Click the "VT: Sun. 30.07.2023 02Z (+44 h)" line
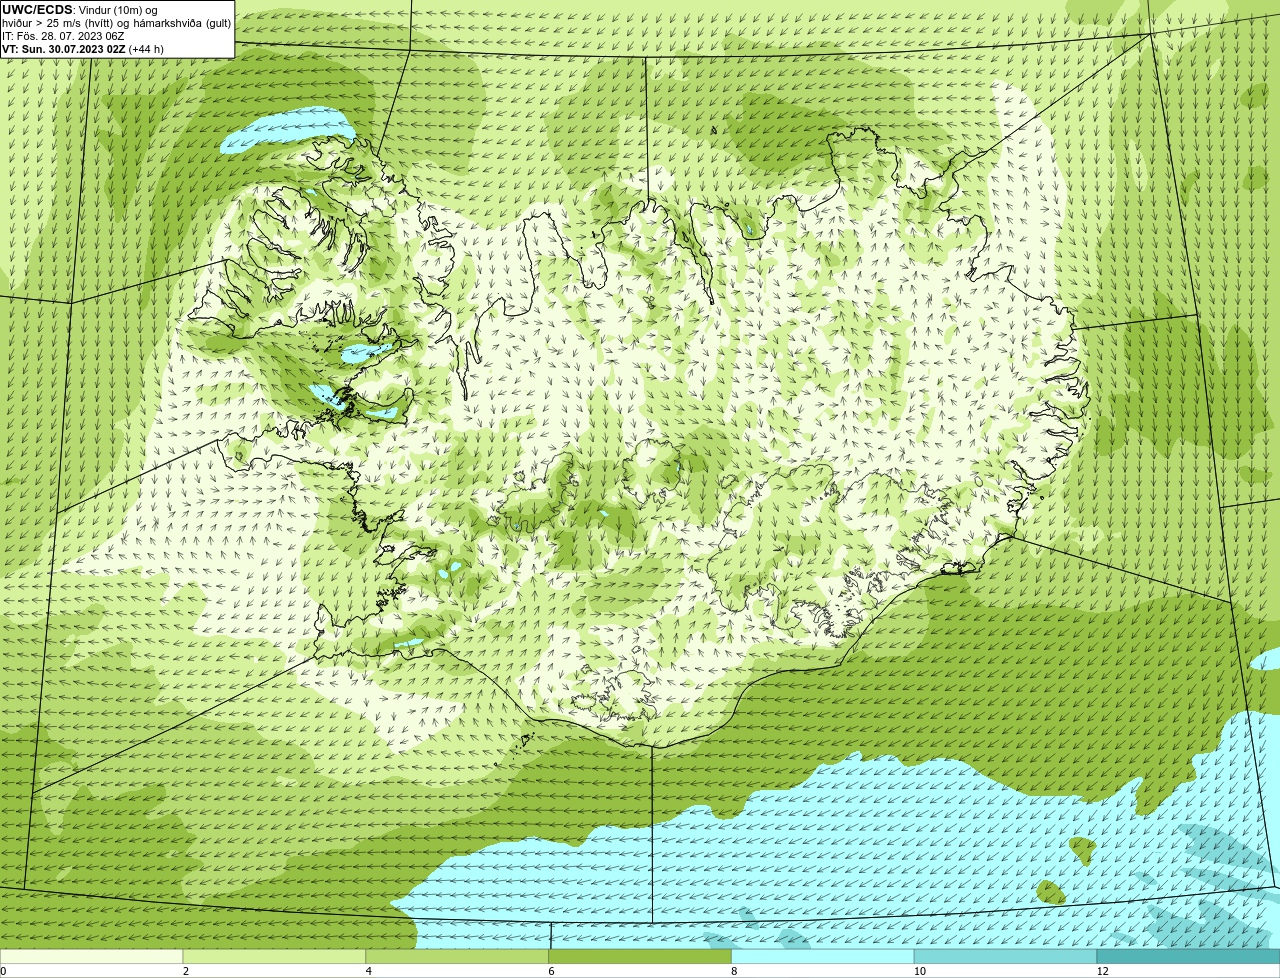 83,49
